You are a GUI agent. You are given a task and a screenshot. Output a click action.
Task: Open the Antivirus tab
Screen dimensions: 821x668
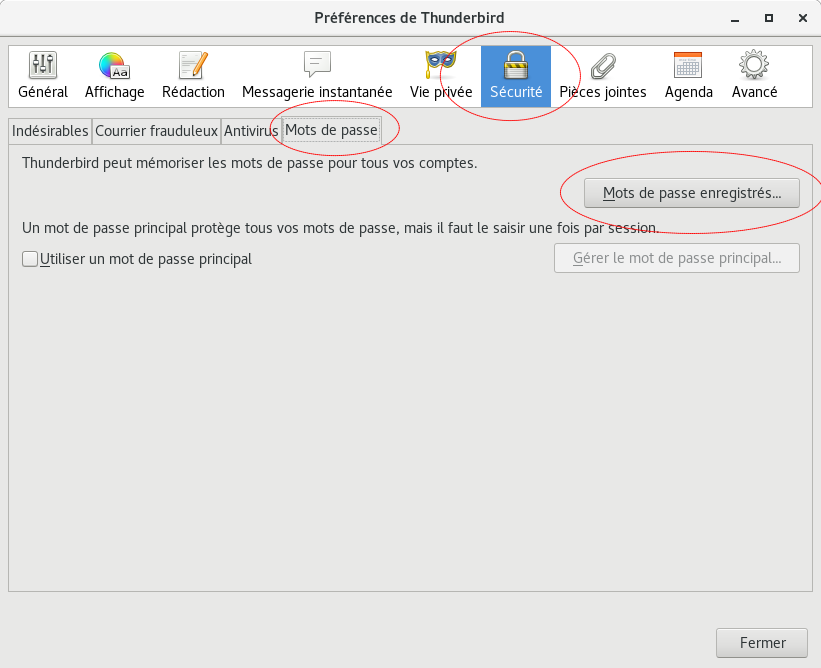pos(251,131)
